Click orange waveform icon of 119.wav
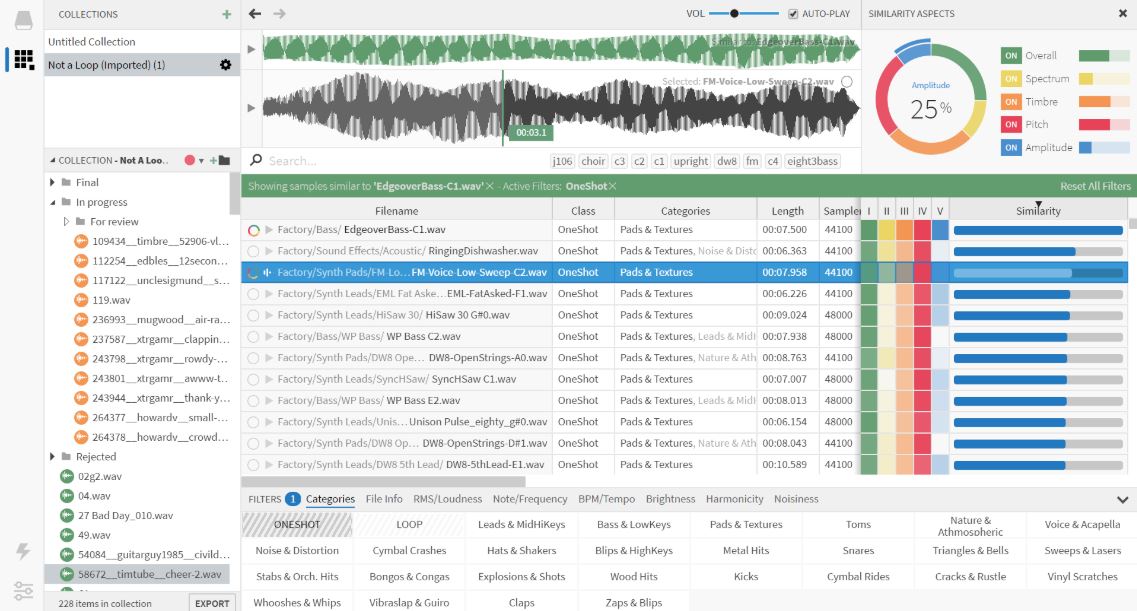Screen dimensions: 1137x611 click(x=81, y=299)
